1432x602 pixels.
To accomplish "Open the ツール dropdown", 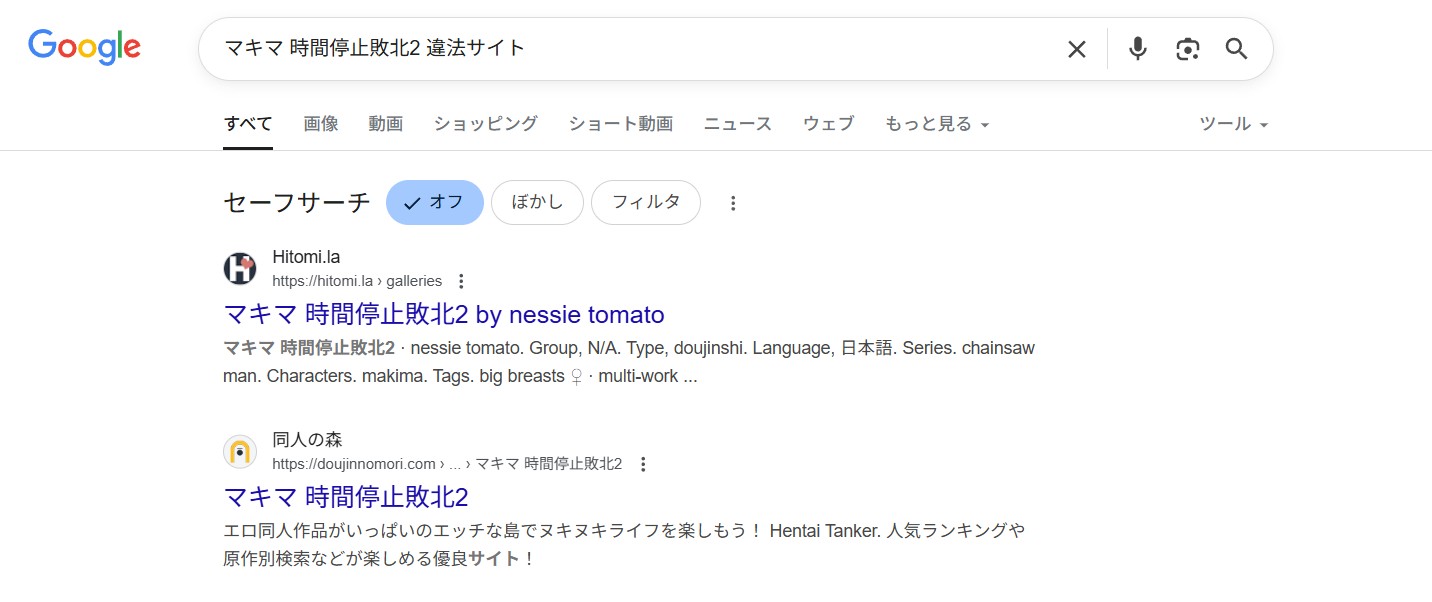I will coord(1232,123).
